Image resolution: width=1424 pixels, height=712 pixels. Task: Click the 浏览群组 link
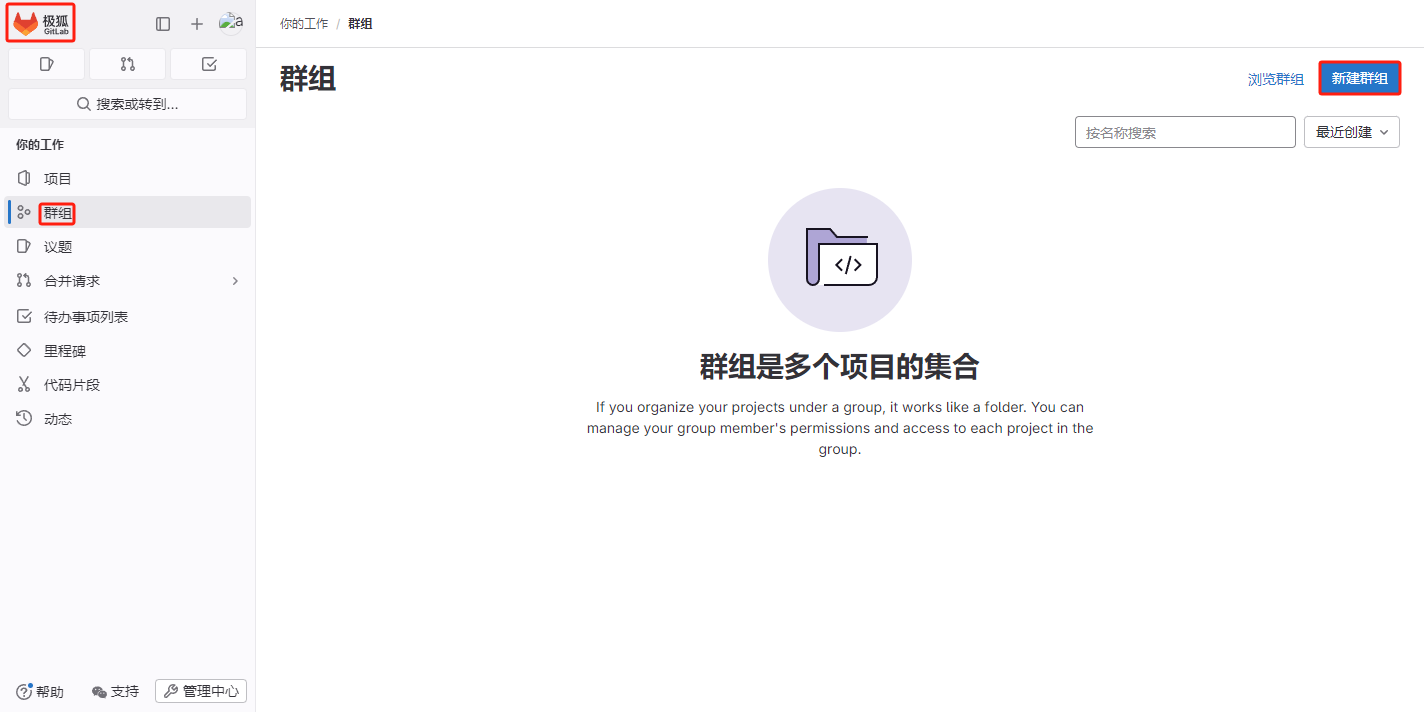point(1275,80)
